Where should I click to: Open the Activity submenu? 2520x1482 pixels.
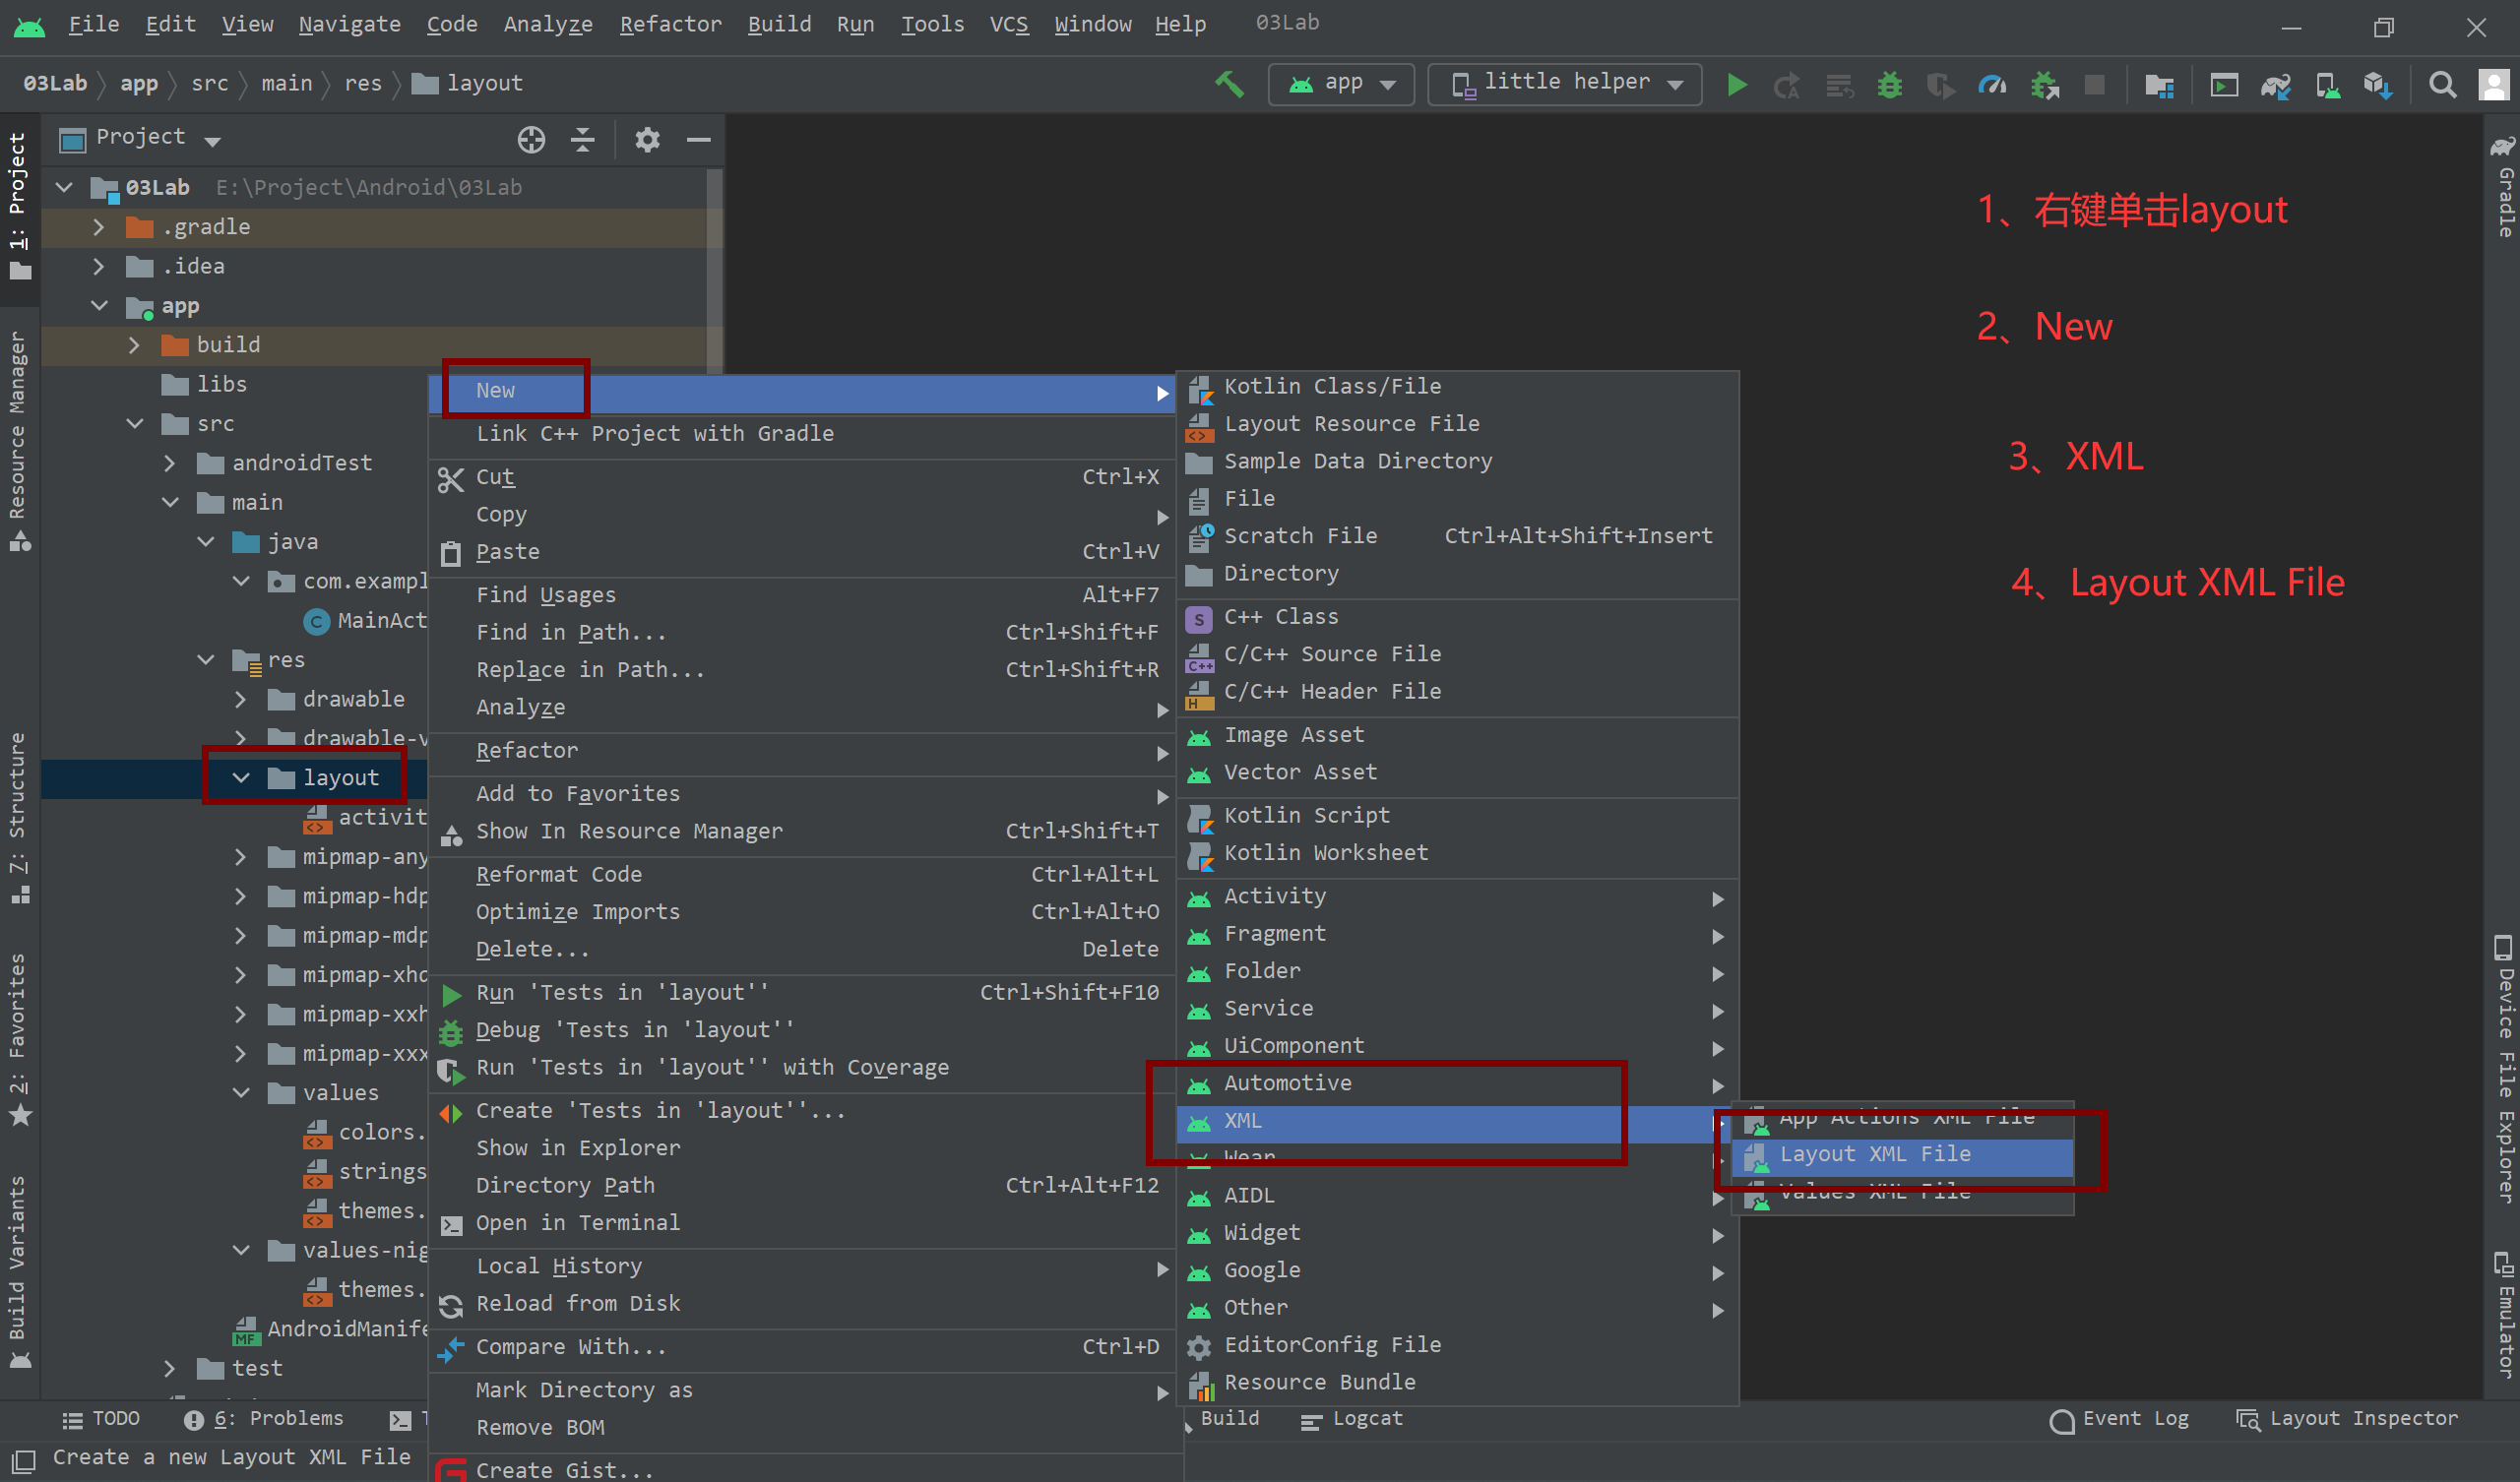[1458, 897]
